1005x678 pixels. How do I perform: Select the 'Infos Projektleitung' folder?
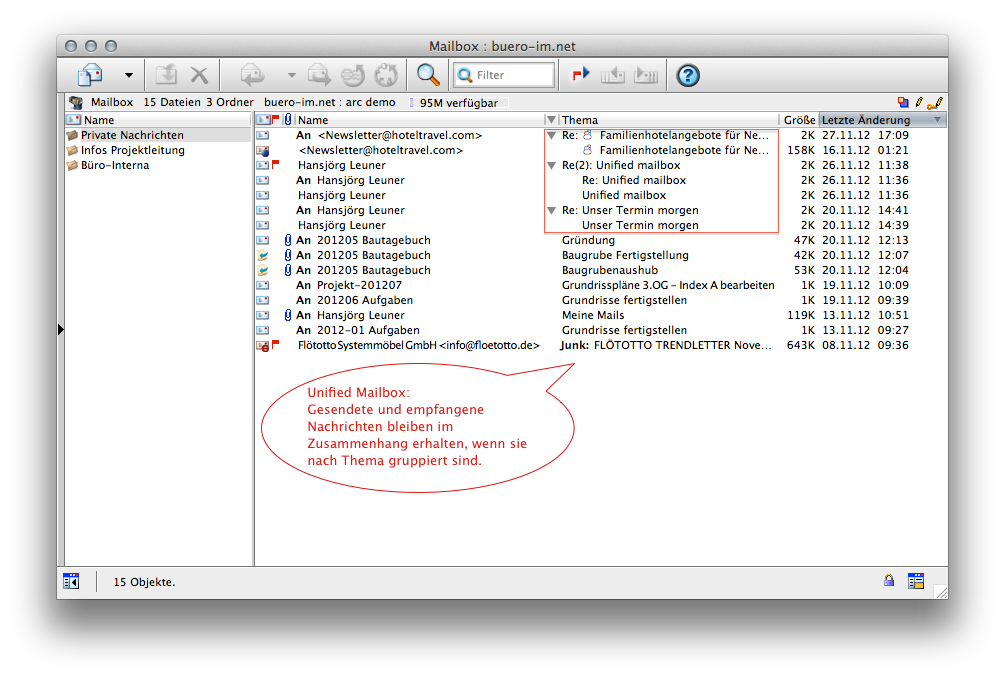pos(132,150)
